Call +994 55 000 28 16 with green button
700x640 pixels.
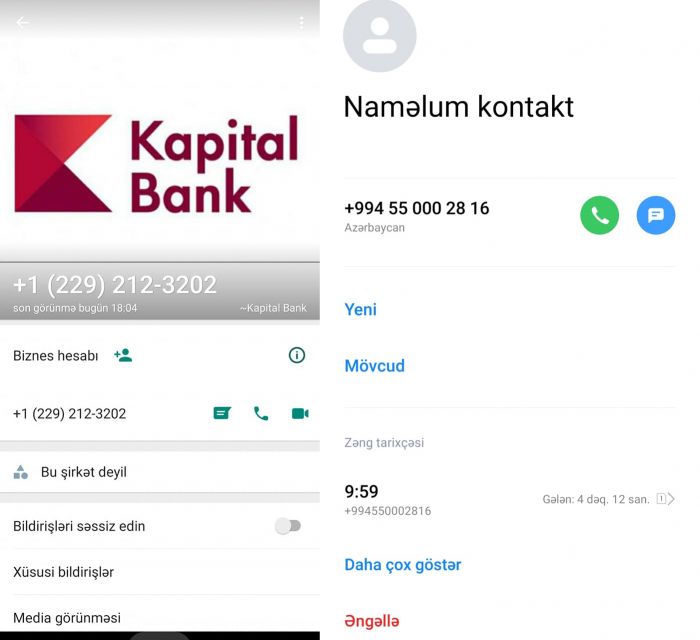tap(600, 215)
